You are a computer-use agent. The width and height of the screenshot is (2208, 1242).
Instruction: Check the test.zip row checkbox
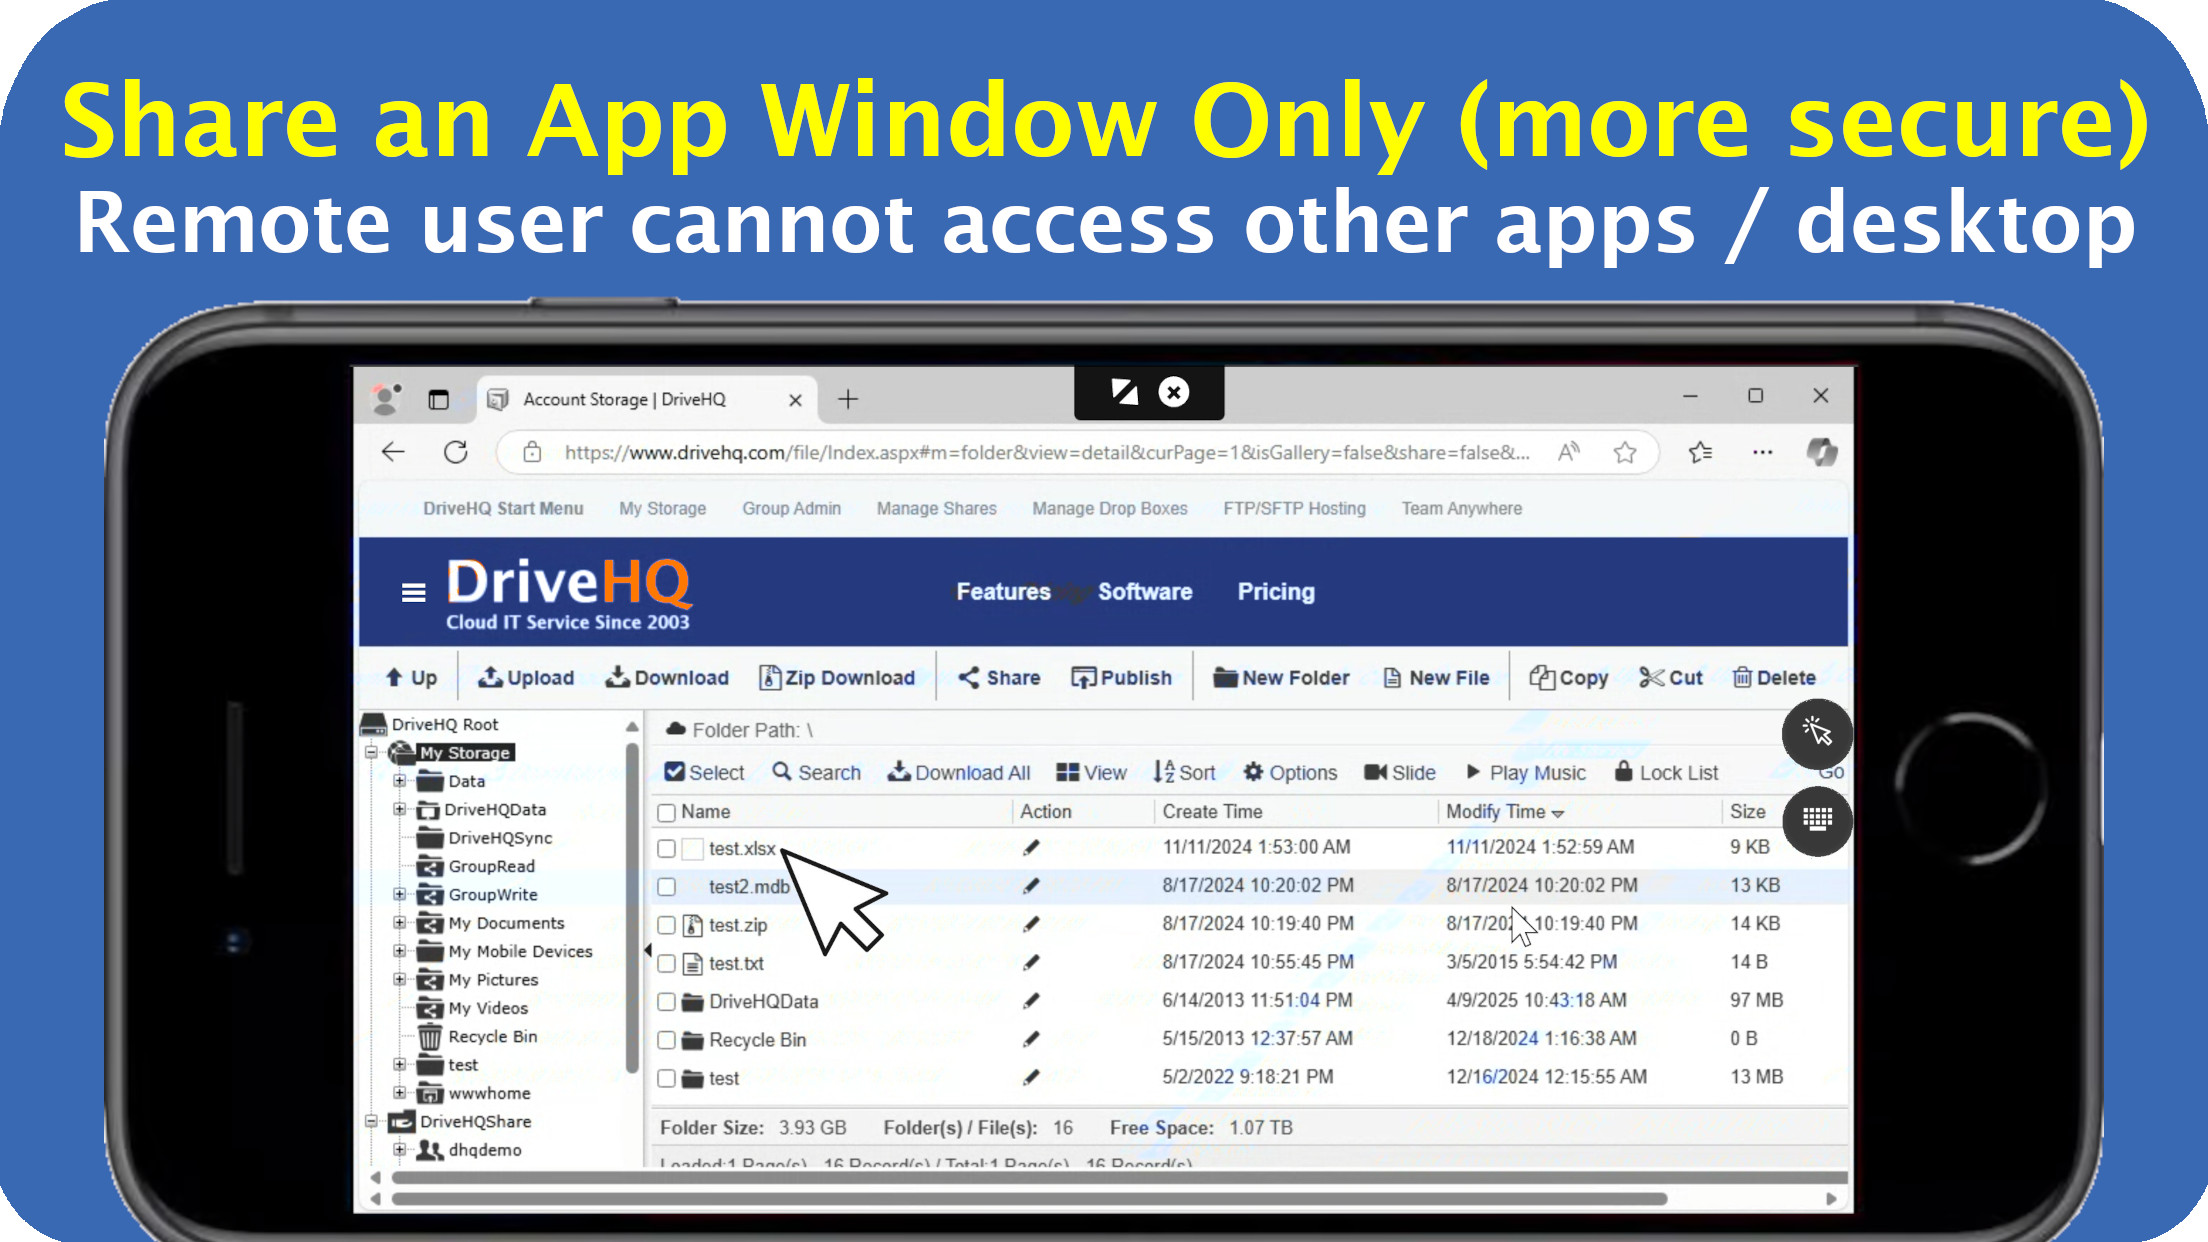(x=668, y=924)
